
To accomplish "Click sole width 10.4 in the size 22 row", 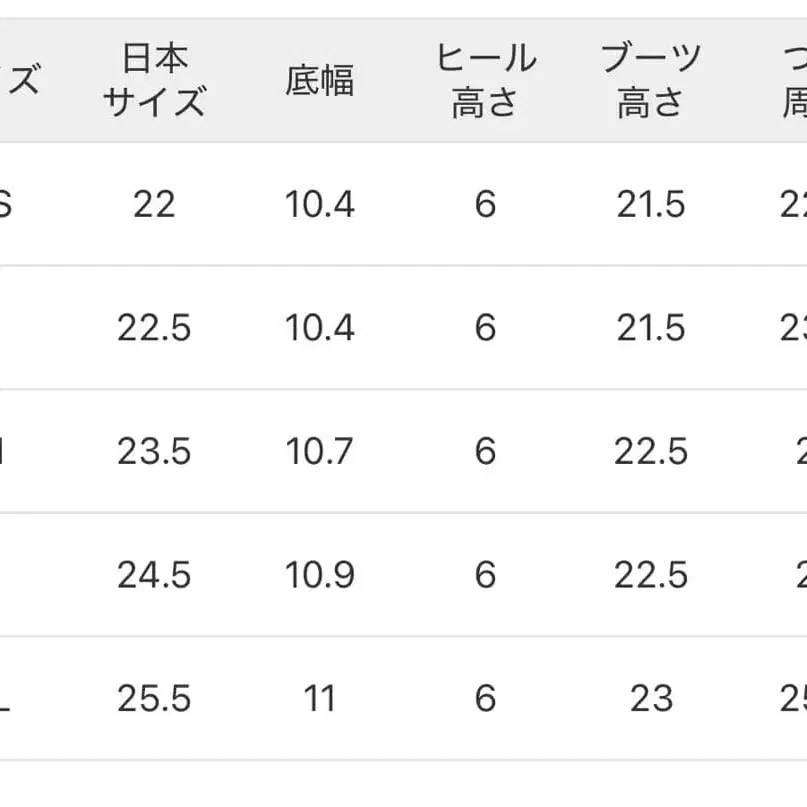I will coord(319,205).
